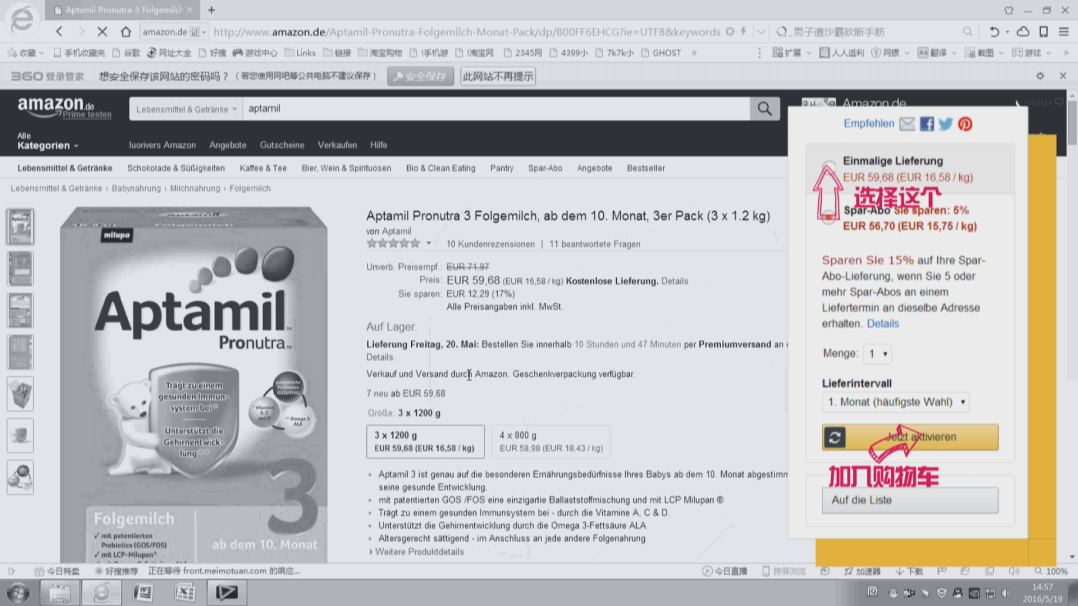1078x606 pixels.
Task: Share the product via email icon
Action: [908, 124]
